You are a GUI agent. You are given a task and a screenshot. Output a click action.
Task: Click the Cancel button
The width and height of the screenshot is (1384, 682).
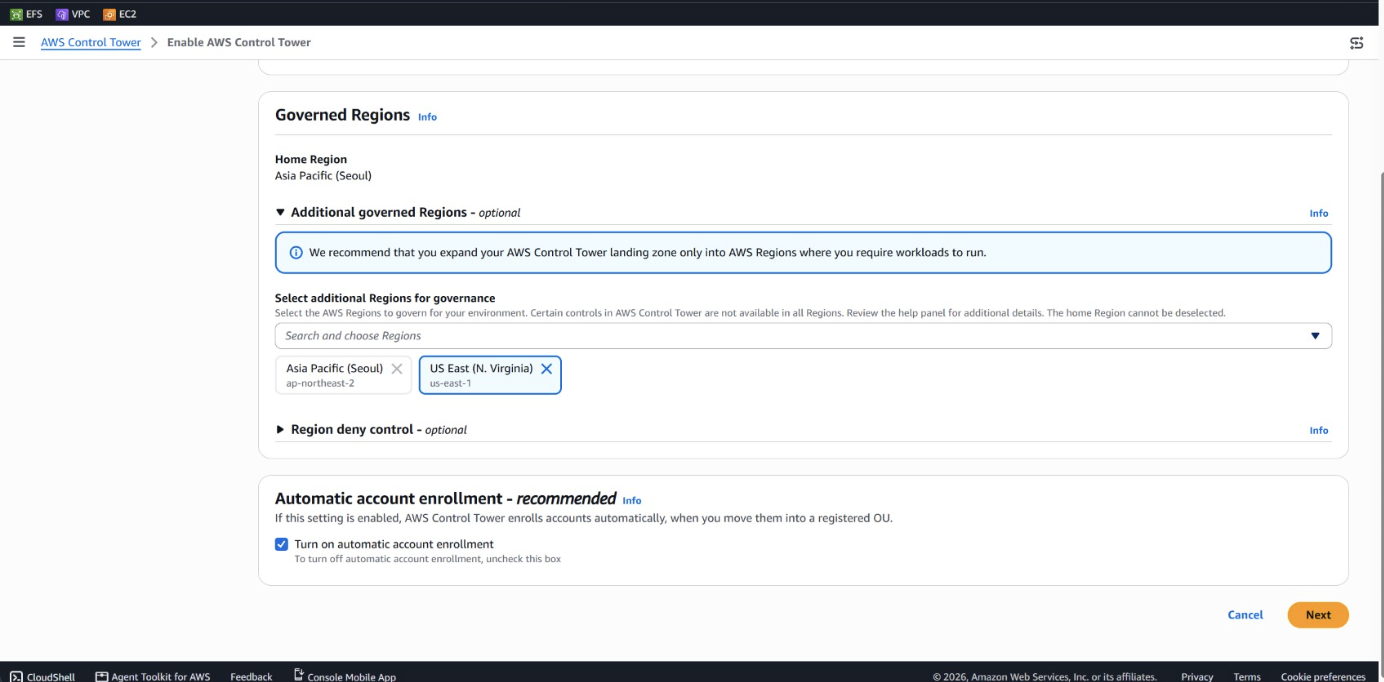click(1245, 615)
